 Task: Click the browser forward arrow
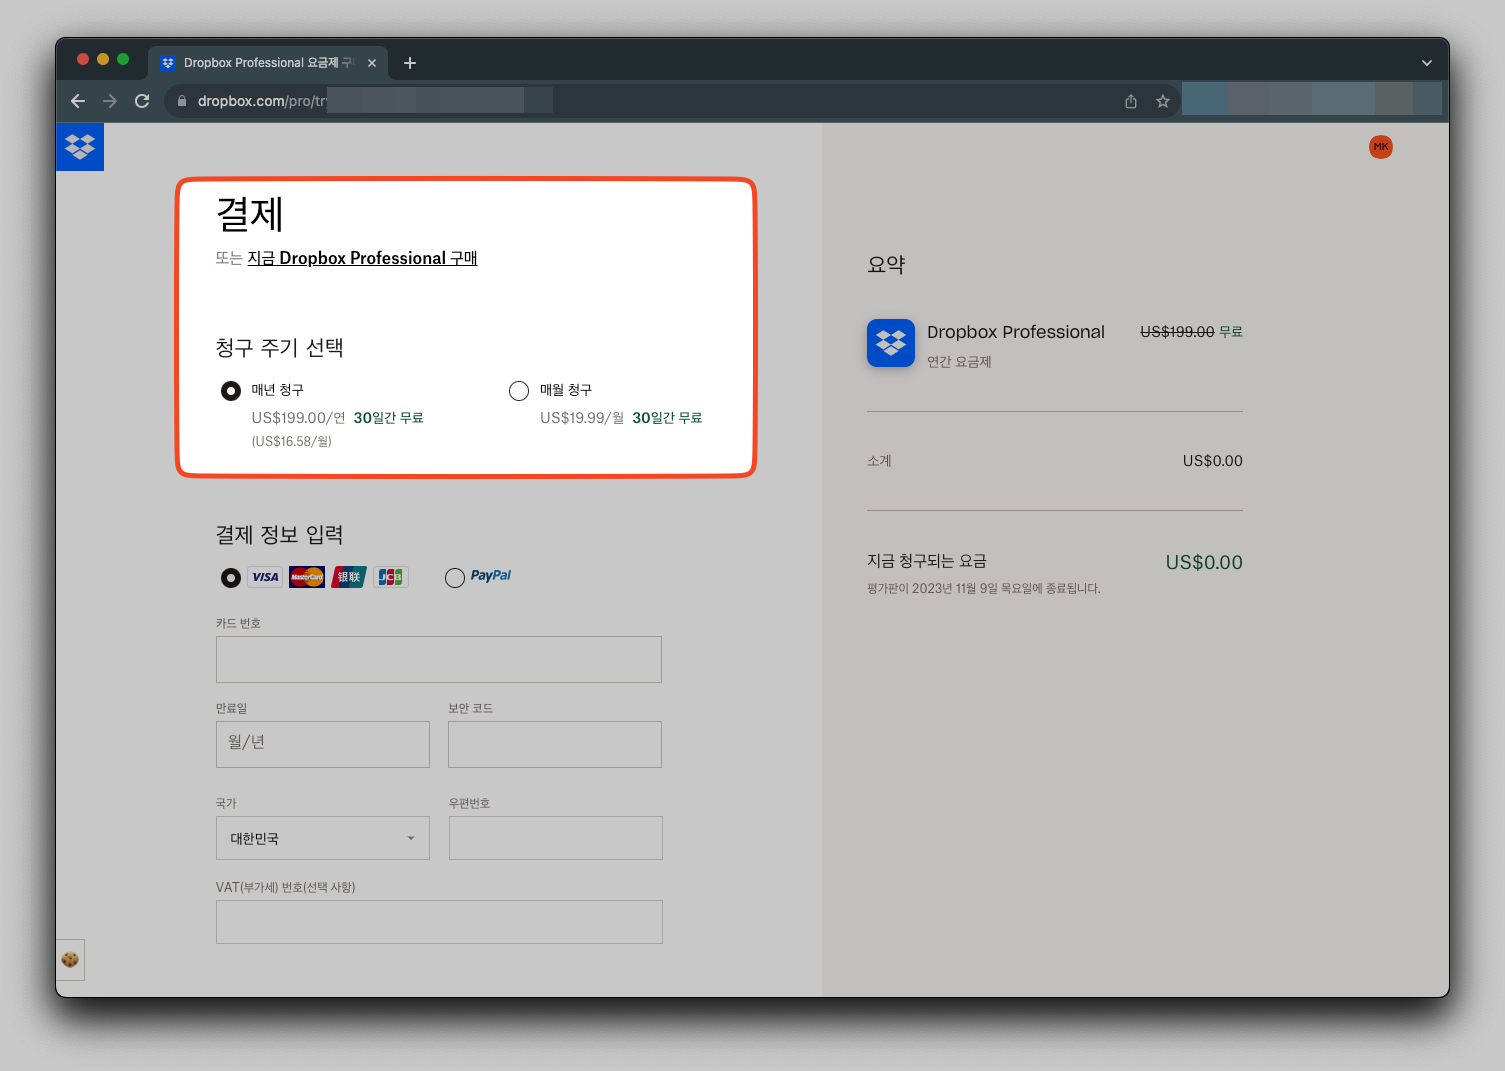[x=110, y=101]
